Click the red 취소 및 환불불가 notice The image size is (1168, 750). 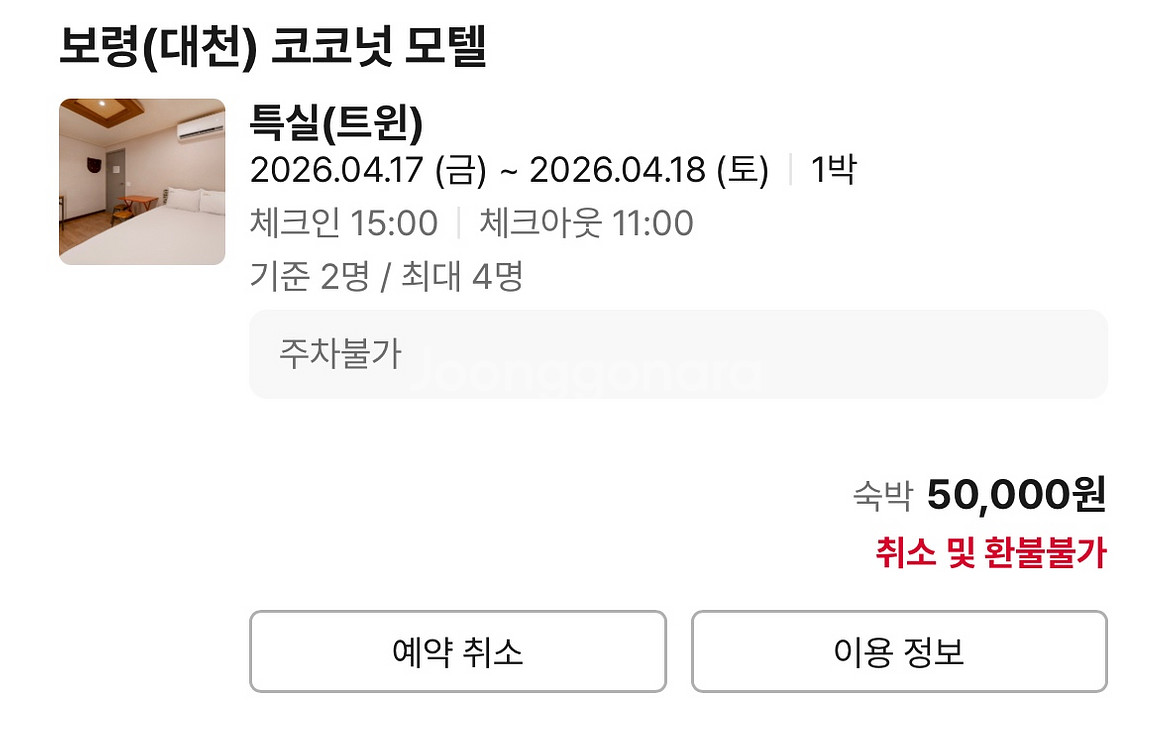[991, 553]
